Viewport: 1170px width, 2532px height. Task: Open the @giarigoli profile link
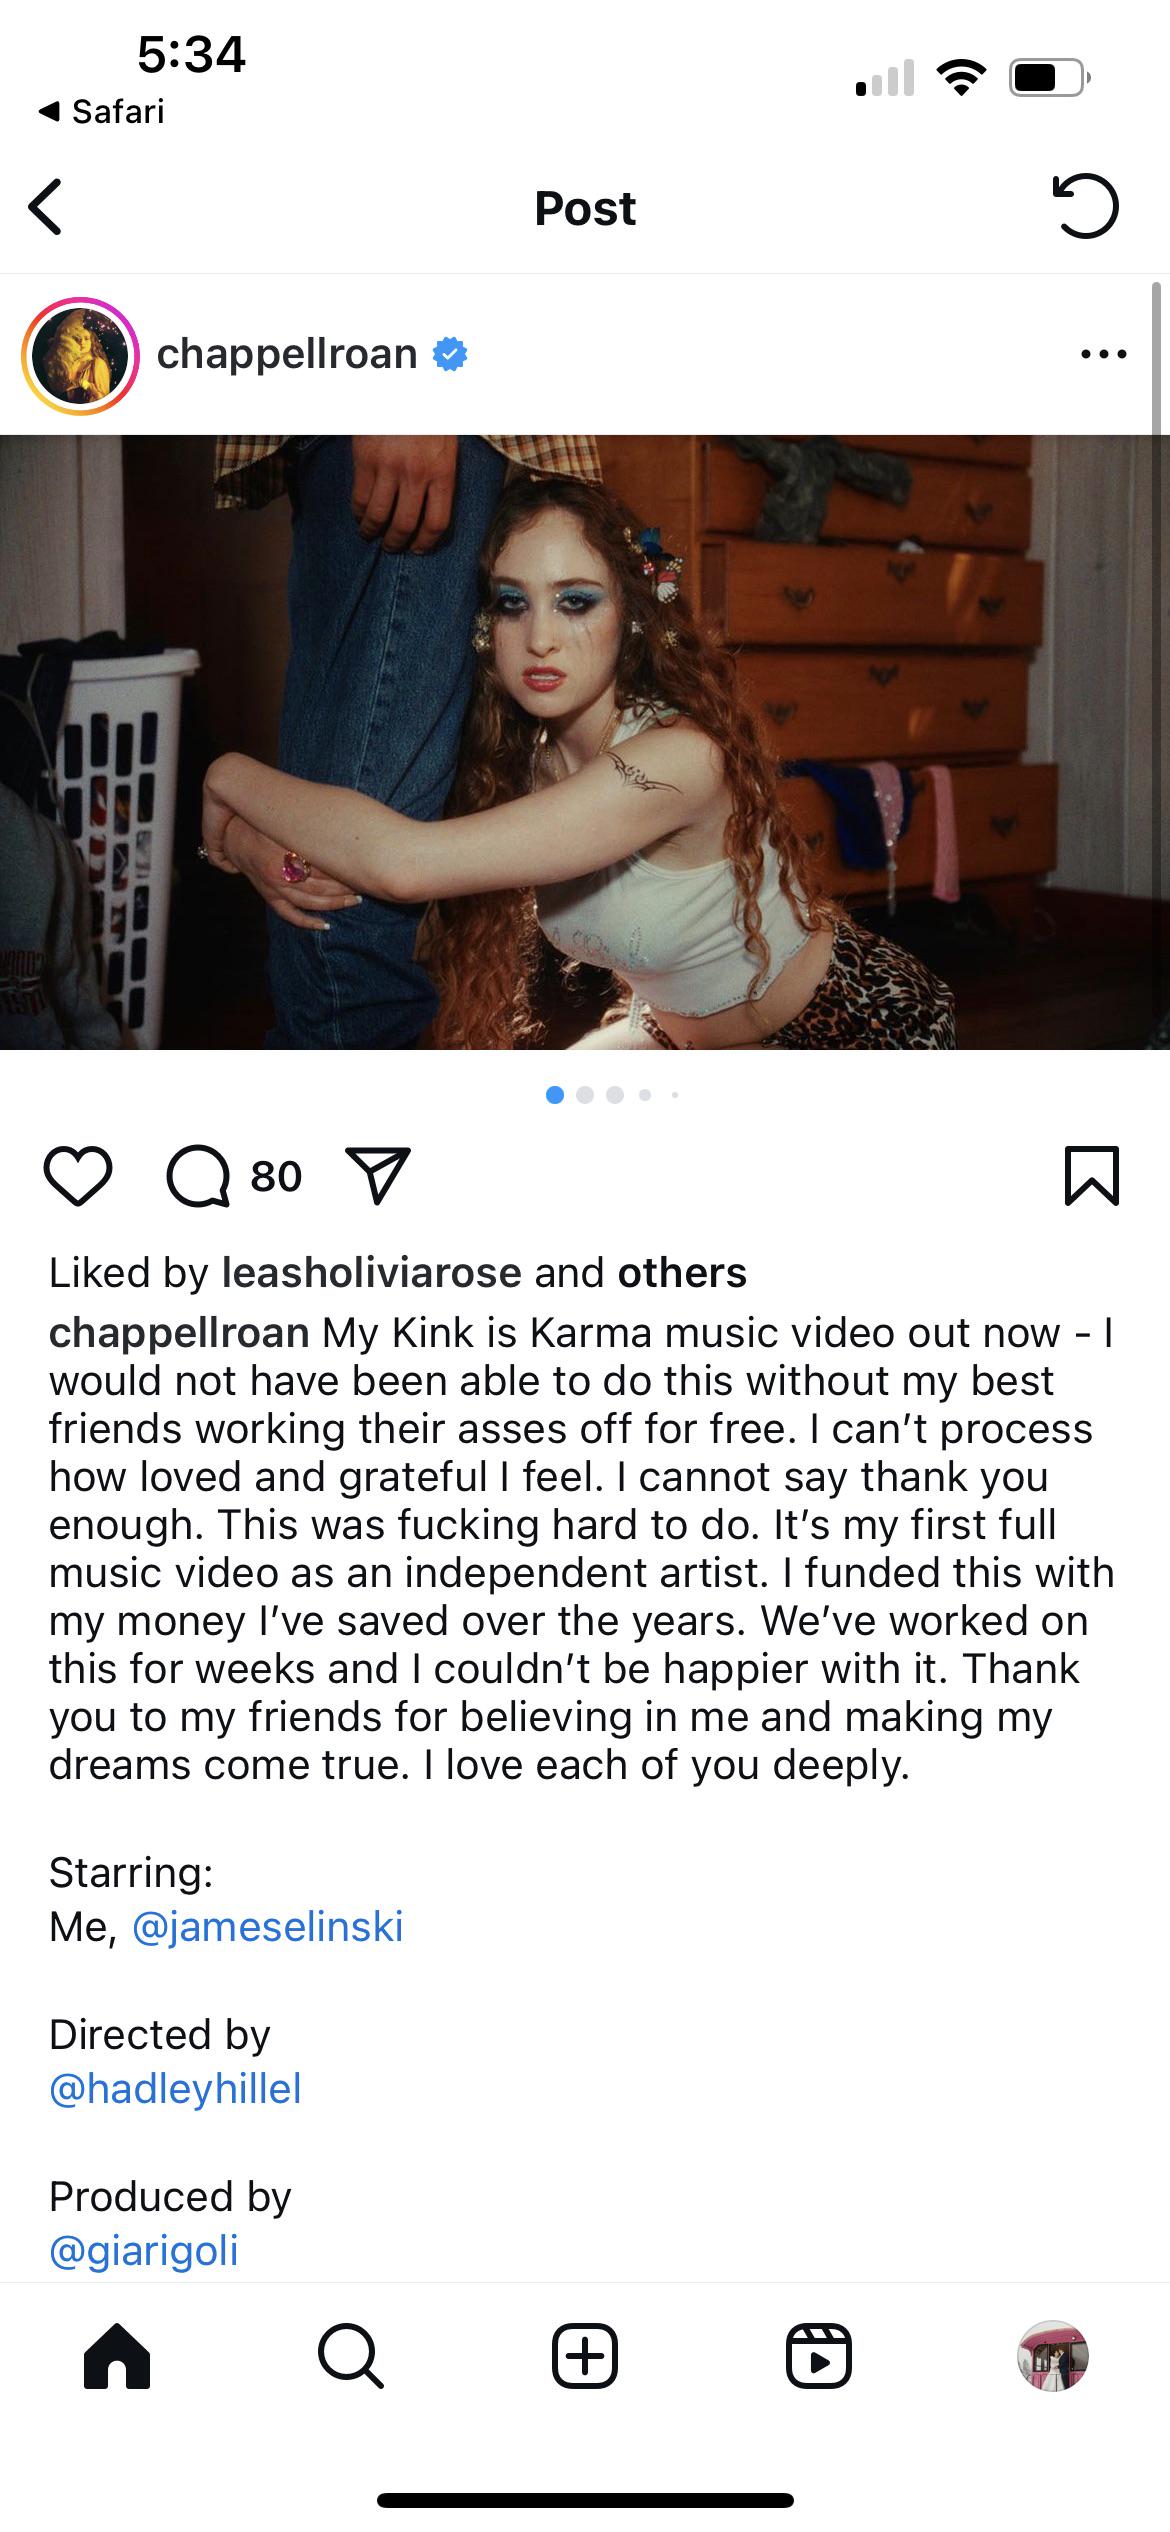point(144,2250)
